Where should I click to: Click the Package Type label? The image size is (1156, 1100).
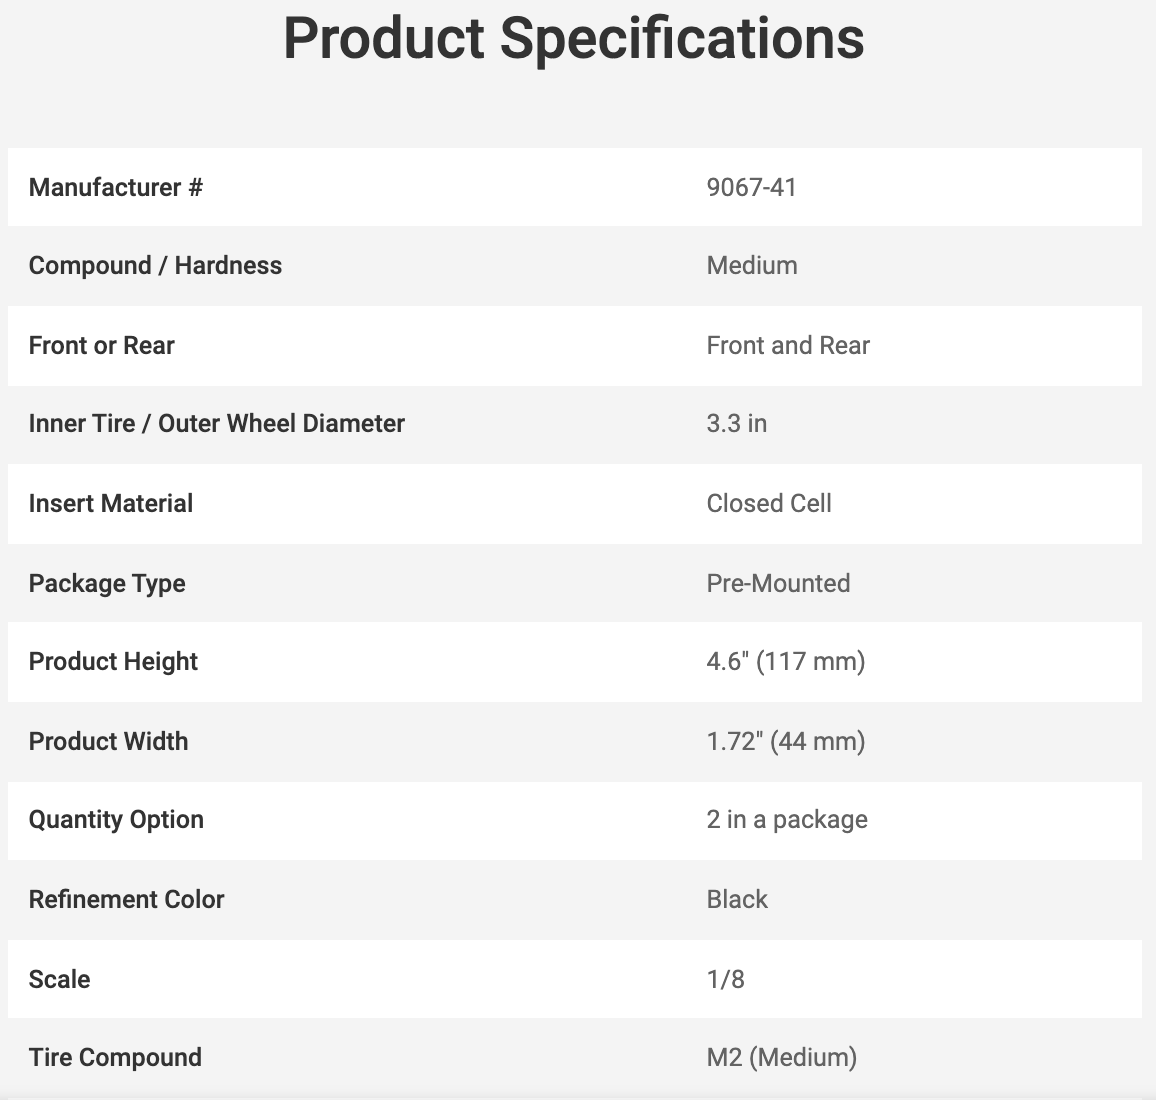(107, 583)
